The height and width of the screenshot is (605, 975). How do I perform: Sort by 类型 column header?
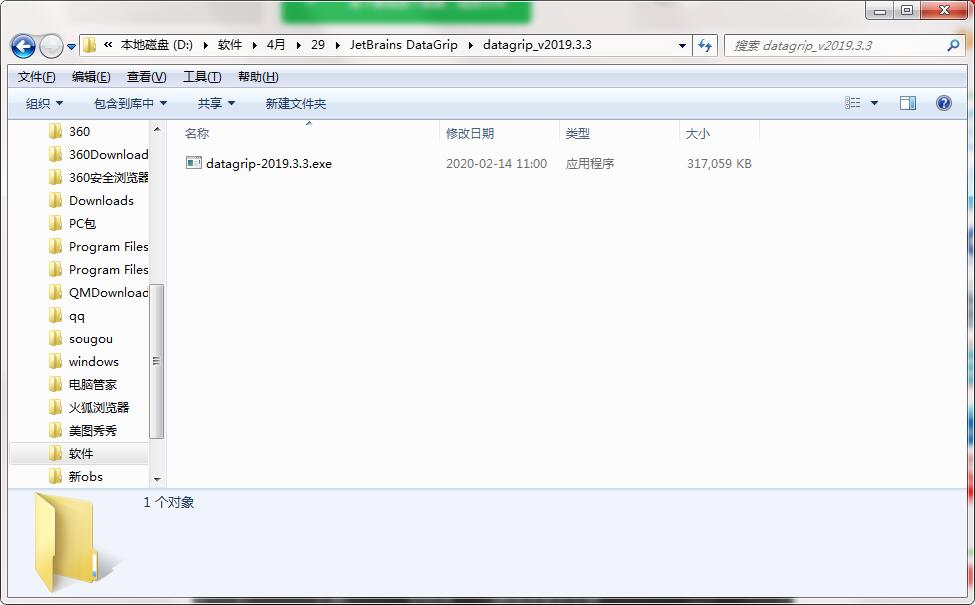[x=578, y=133]
